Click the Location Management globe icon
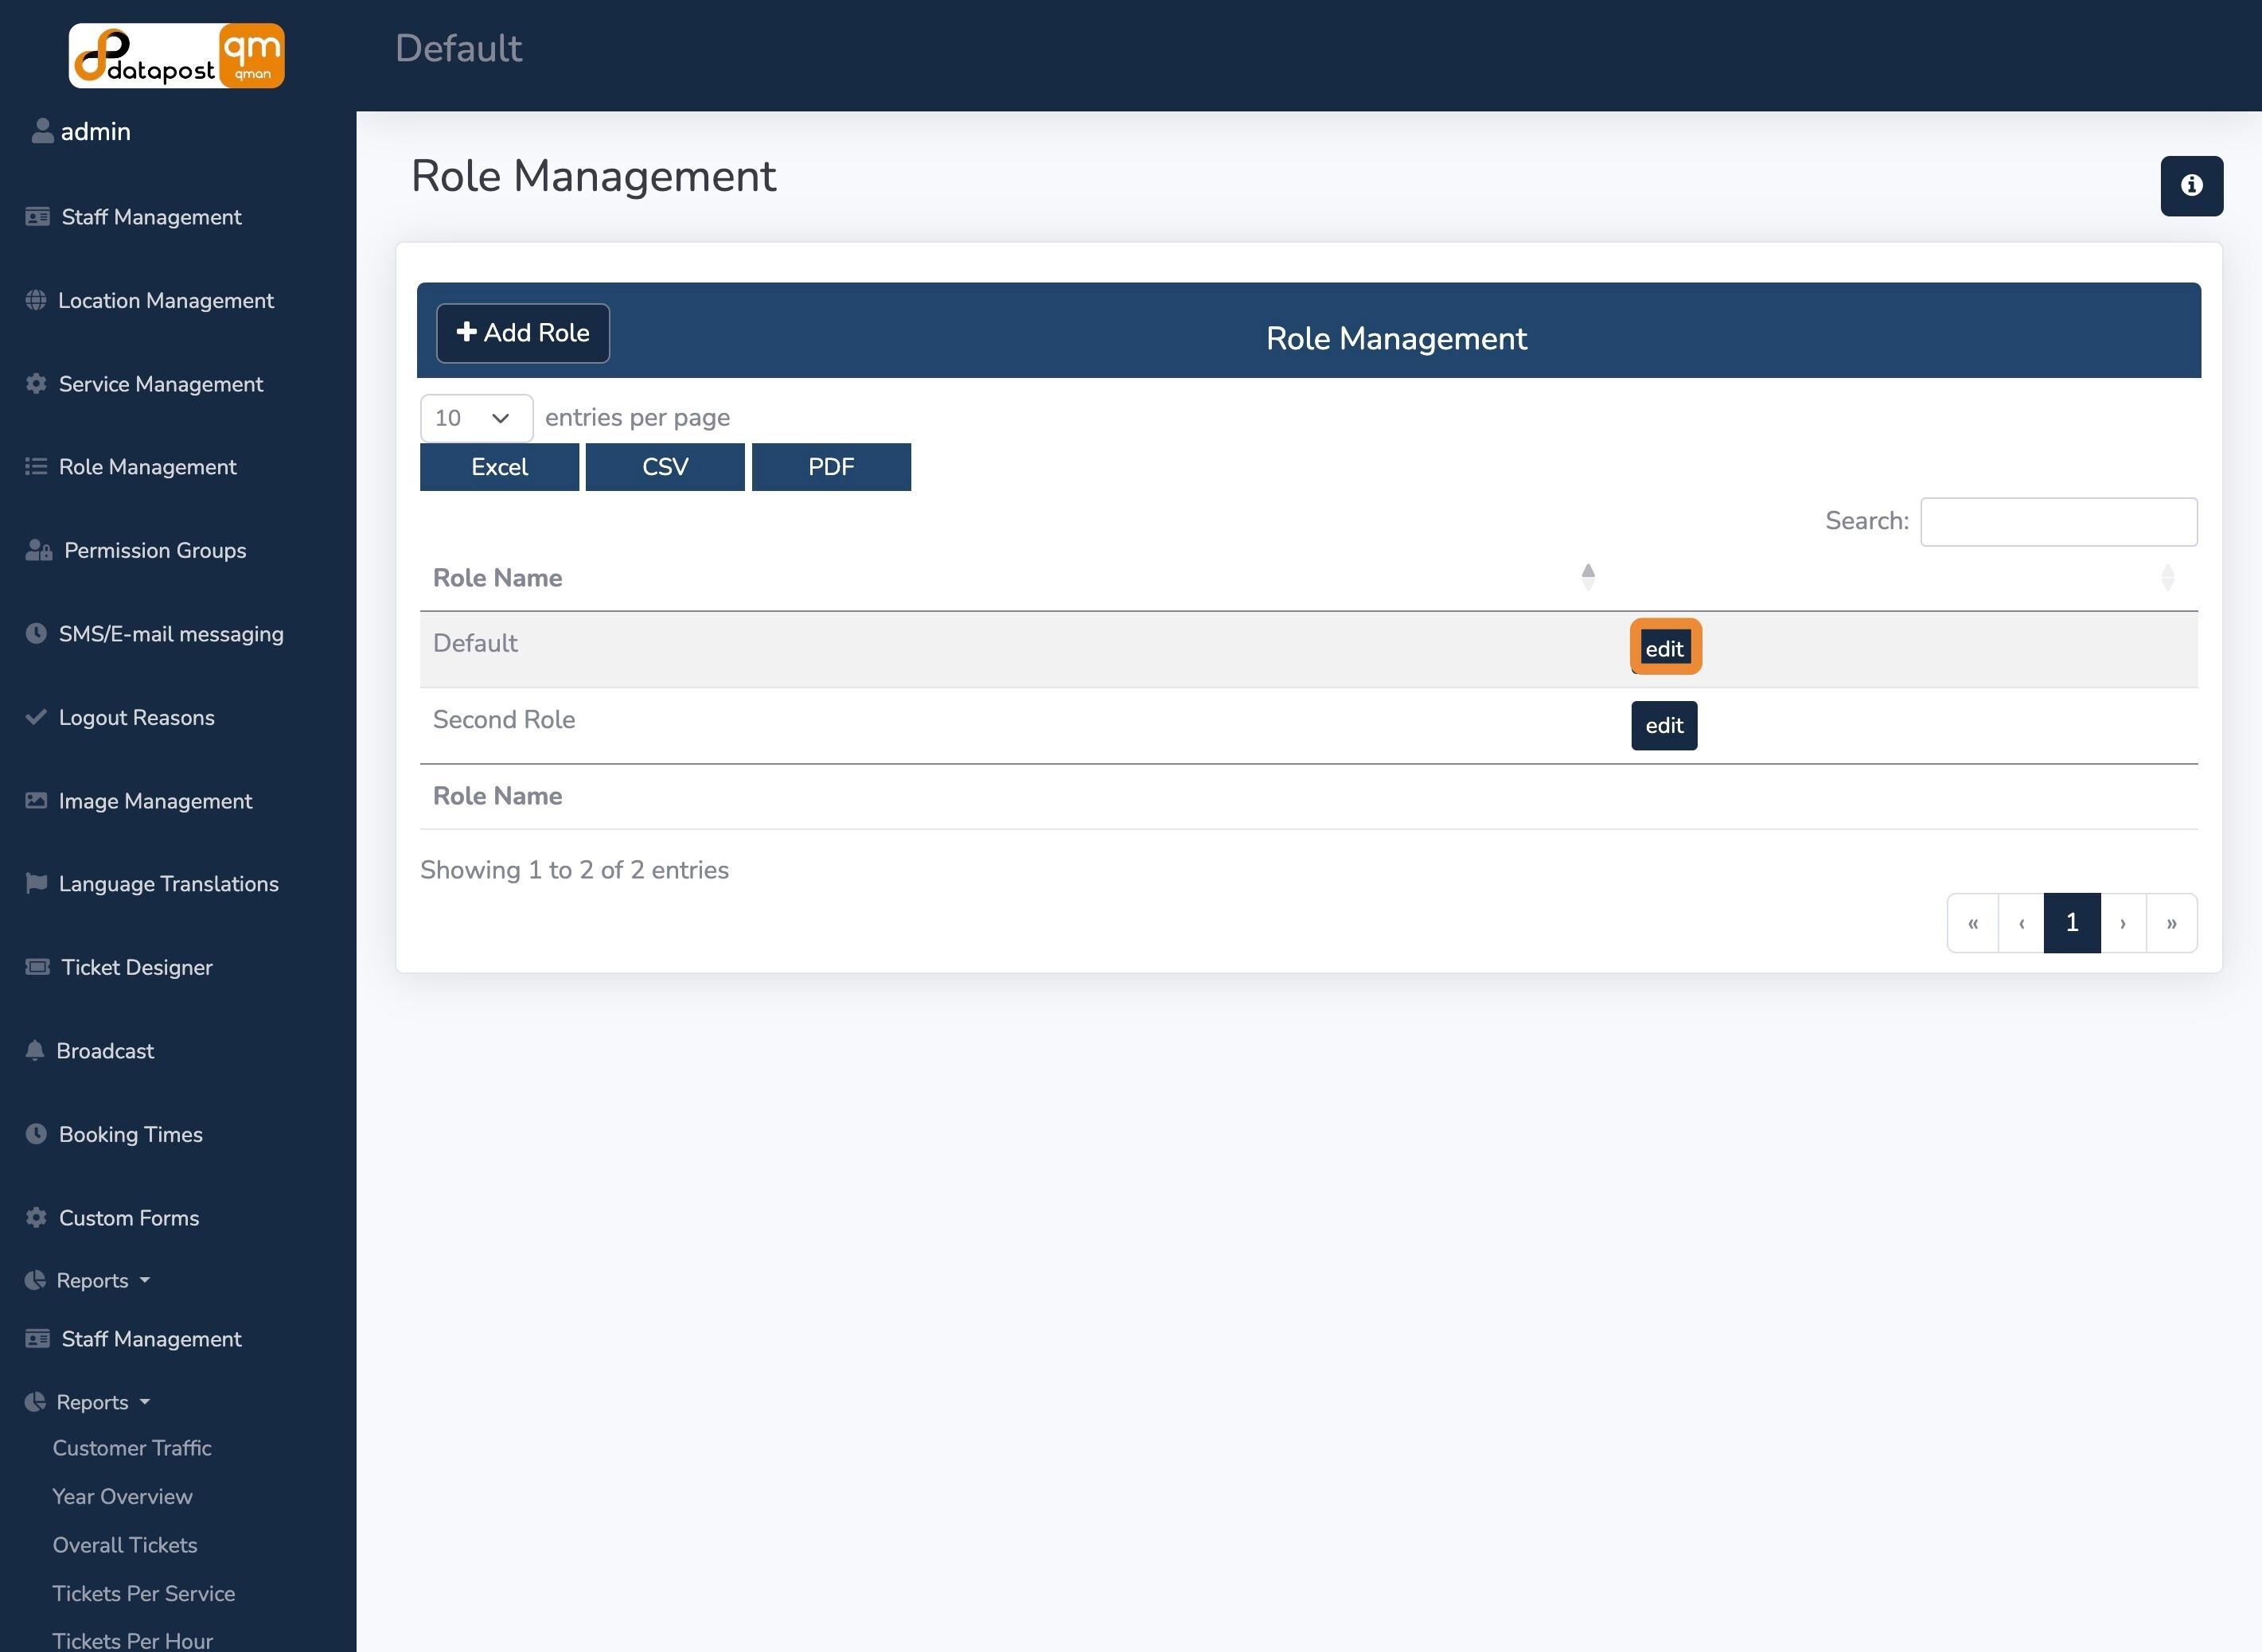The image size is (2262, 1652). (x=36, y=300)
